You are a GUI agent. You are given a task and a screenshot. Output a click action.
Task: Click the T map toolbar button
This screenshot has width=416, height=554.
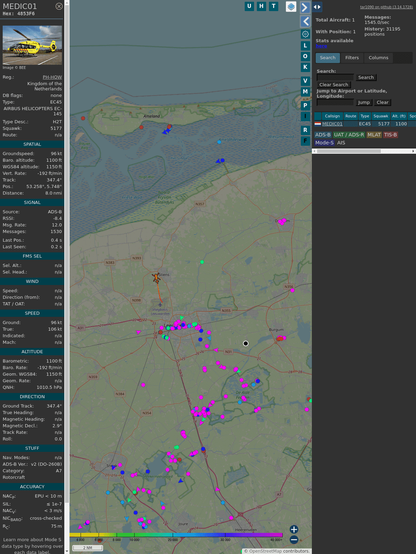coord(273,6)
